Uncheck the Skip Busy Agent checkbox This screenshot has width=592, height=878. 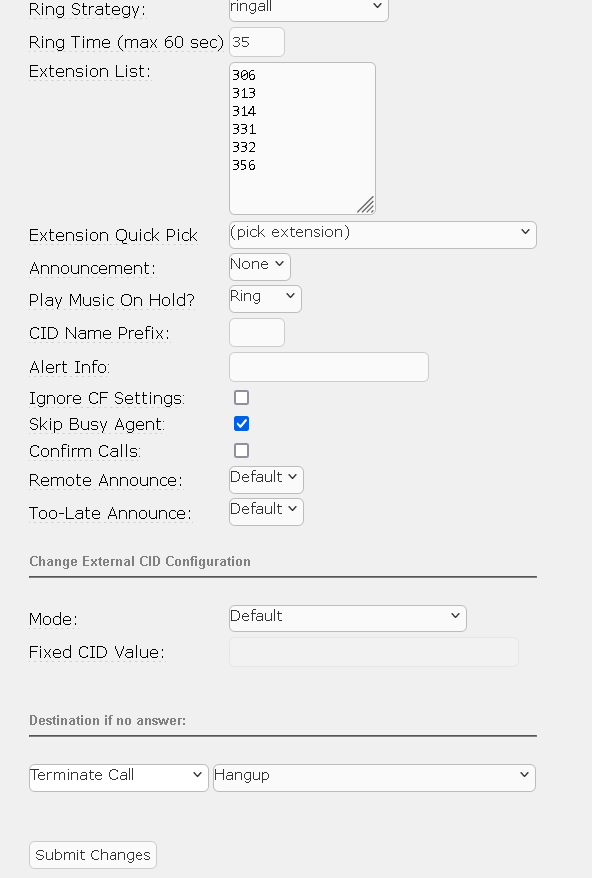click(x=241, y=424)
